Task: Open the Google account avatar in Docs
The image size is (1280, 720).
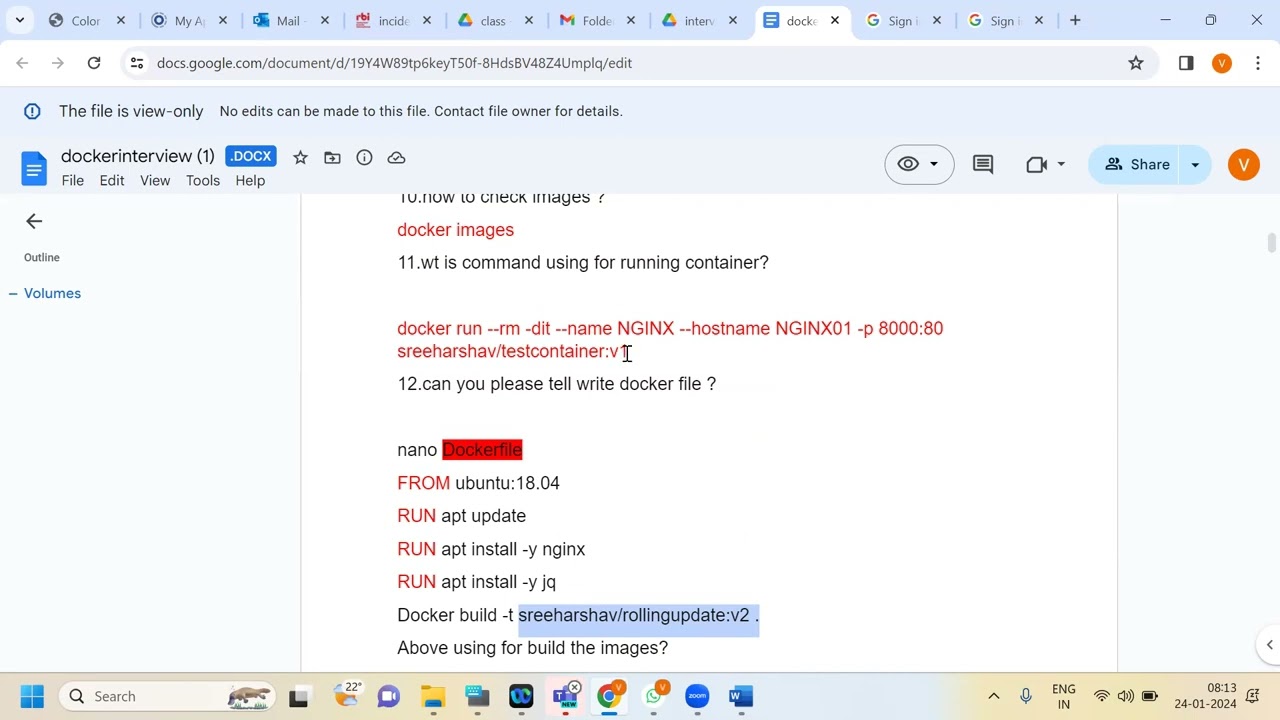Action: [1244, 164]
